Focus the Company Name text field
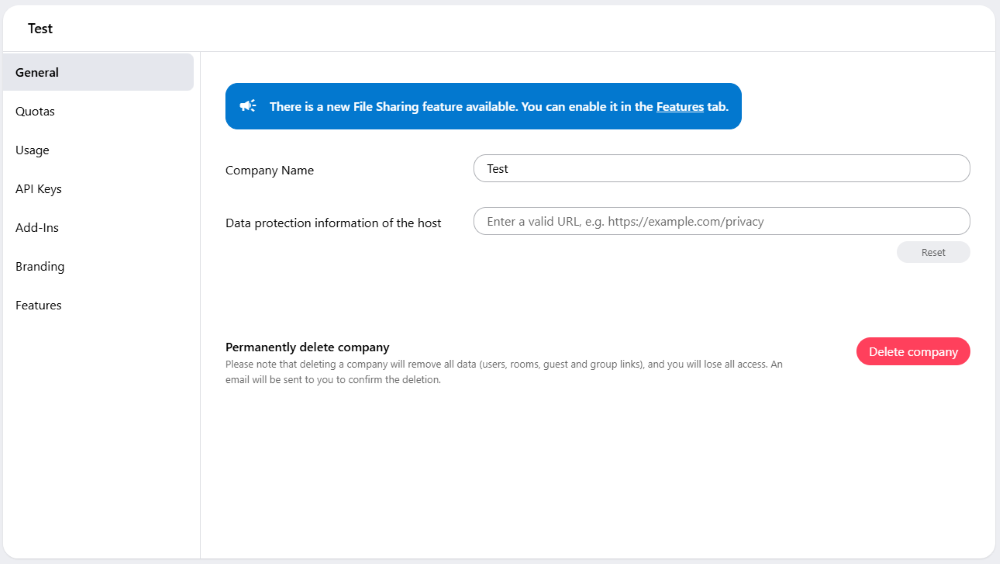The height and width of the screenshot is (564, 1000). [x=721, y=168]
